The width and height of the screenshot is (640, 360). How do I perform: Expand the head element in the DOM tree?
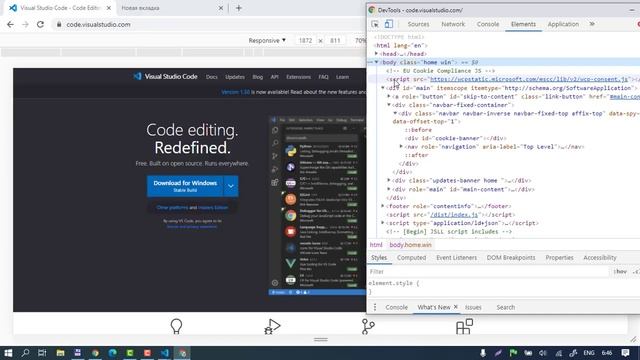pos(376,53)
